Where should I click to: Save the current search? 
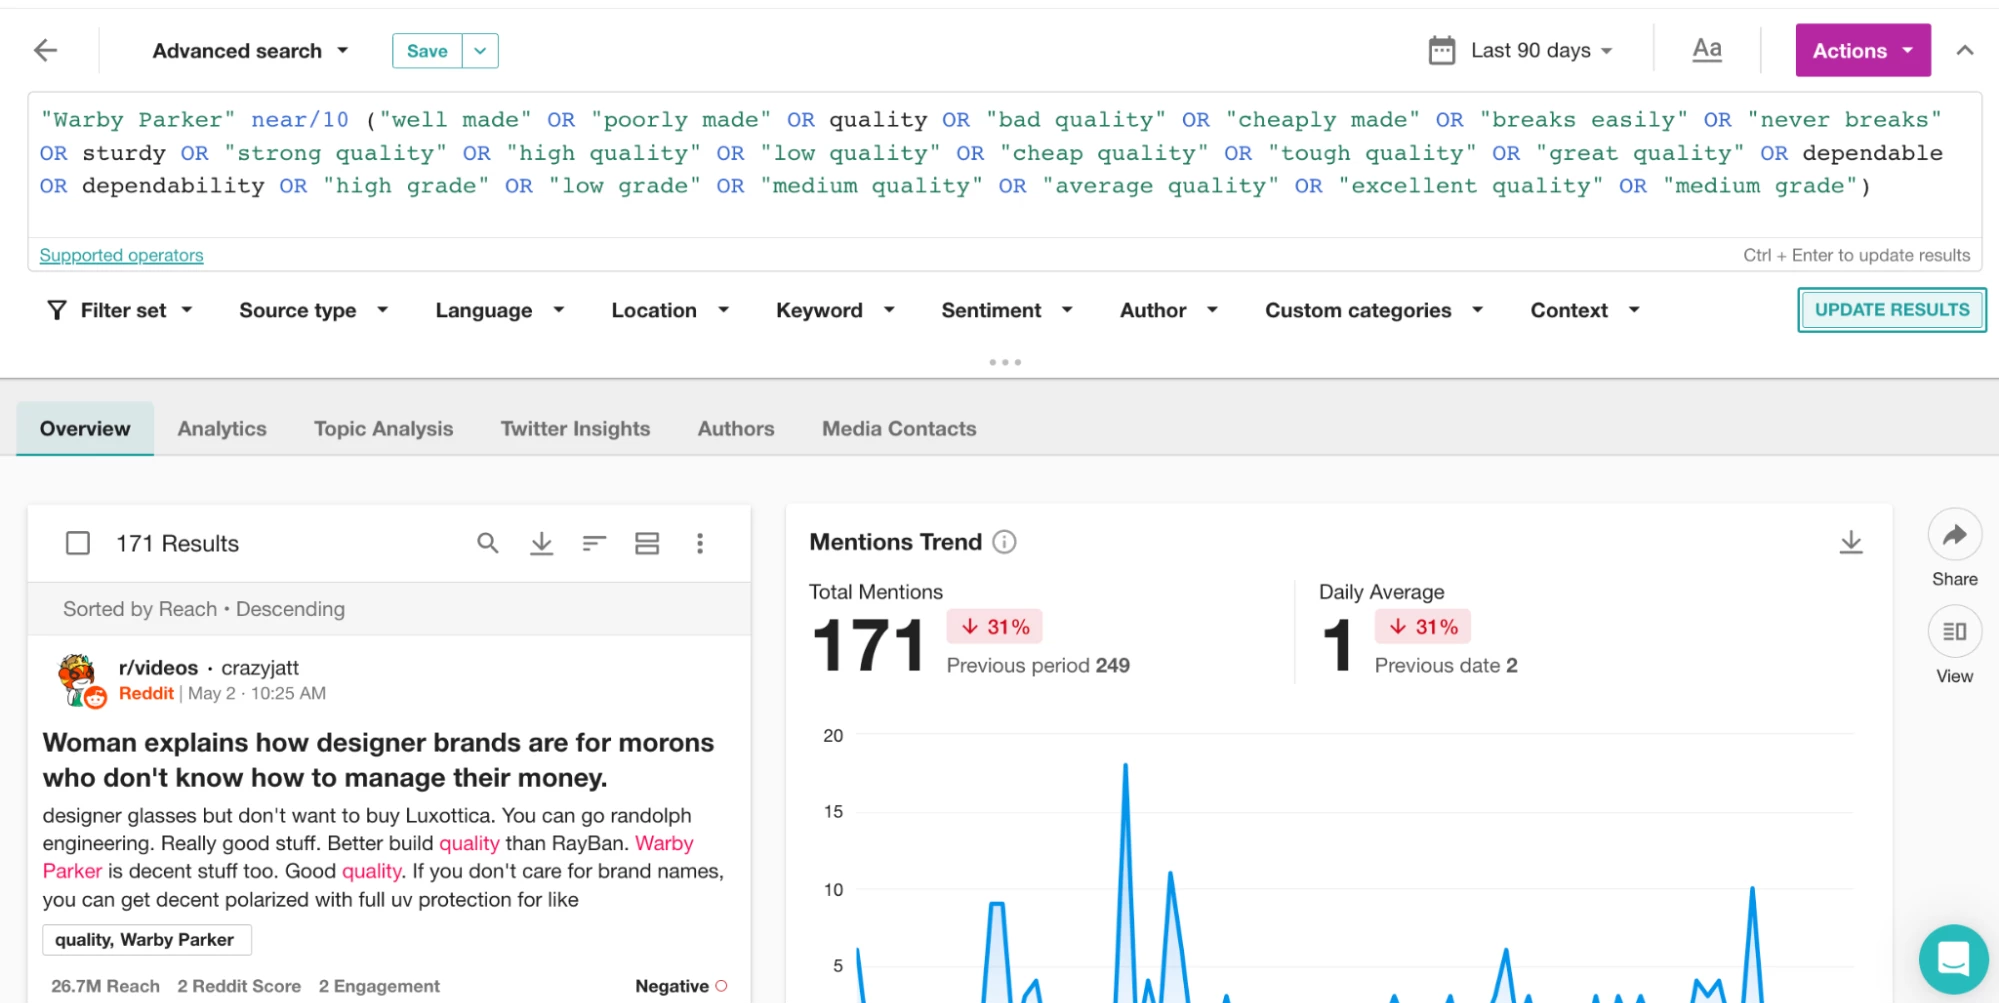point(427,51)
